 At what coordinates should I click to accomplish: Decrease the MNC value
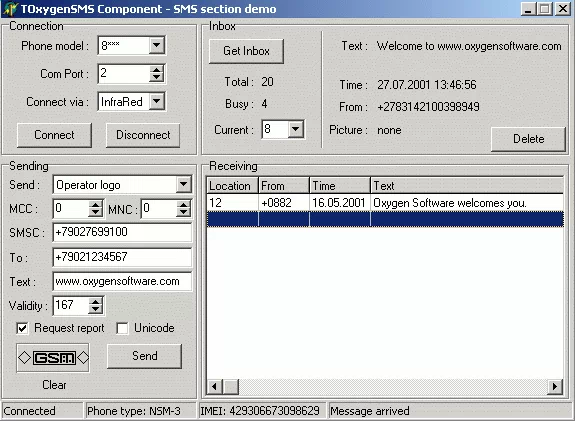[183, 213]
